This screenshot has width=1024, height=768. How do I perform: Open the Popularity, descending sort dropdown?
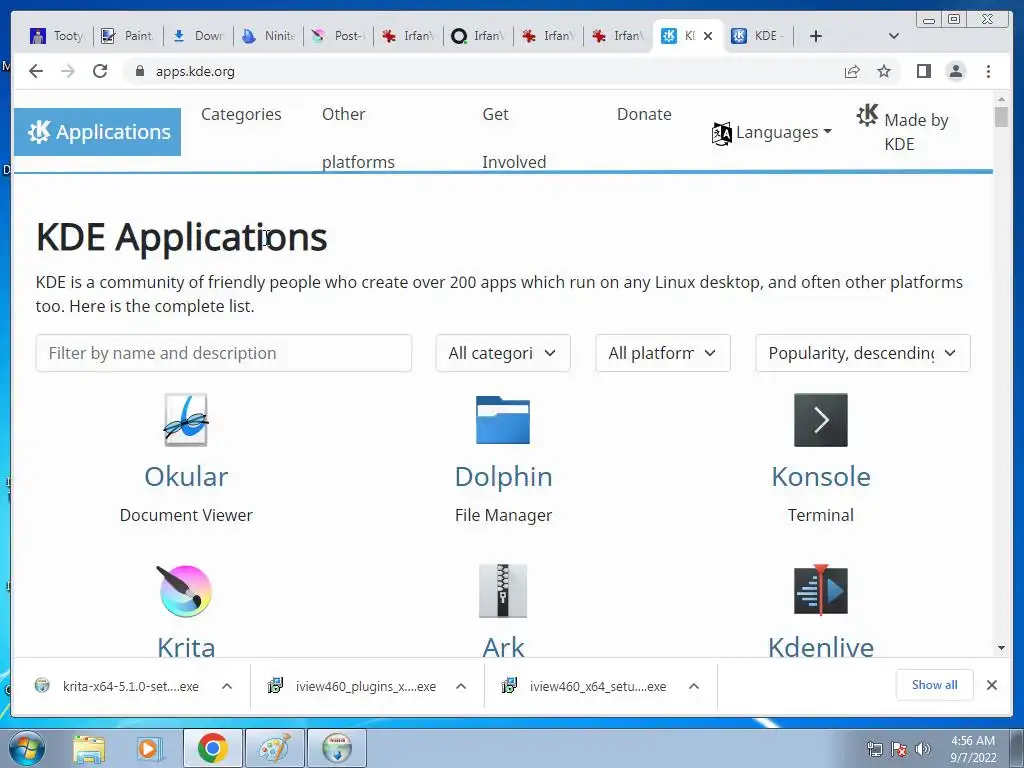[863, 353]
